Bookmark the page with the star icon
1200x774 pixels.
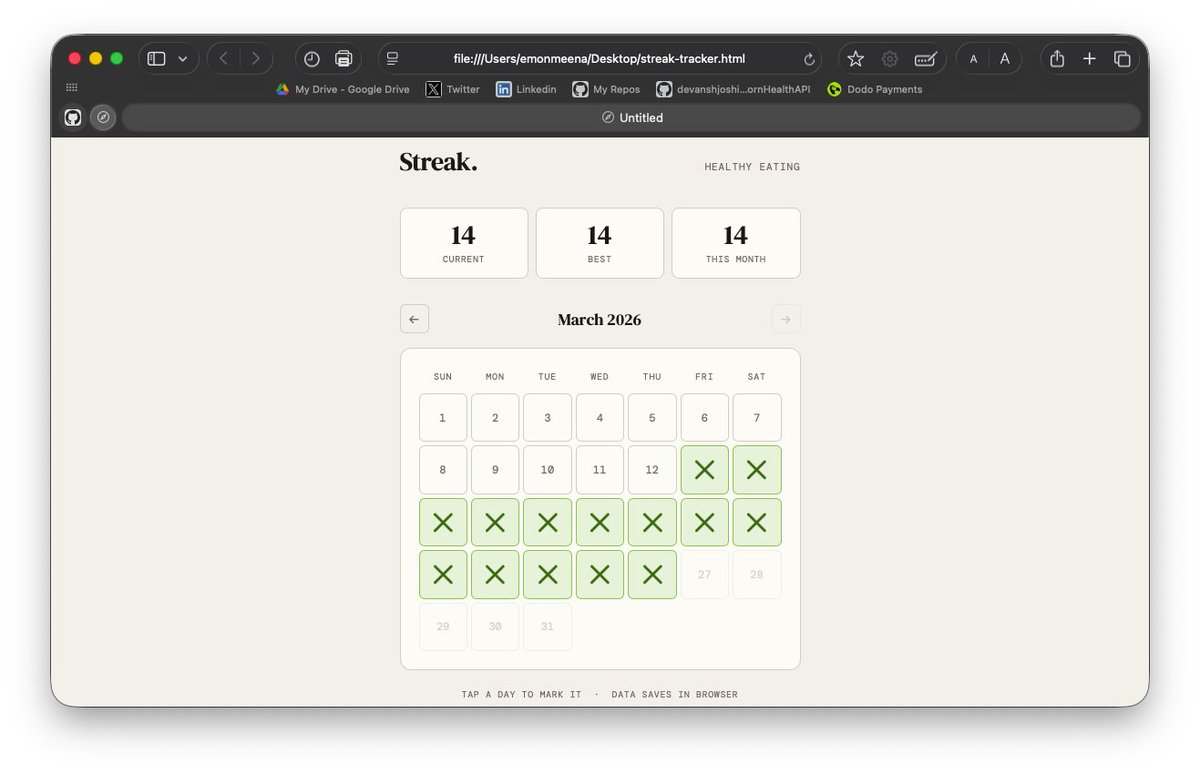click(855, 59)
